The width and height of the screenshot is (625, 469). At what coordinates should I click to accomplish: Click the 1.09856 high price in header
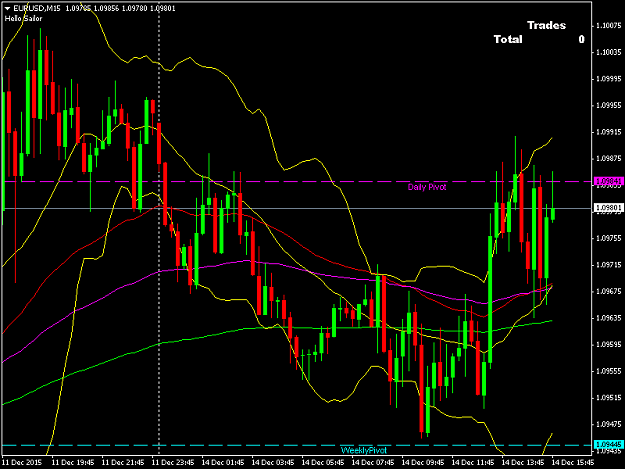tap(106, 8)
